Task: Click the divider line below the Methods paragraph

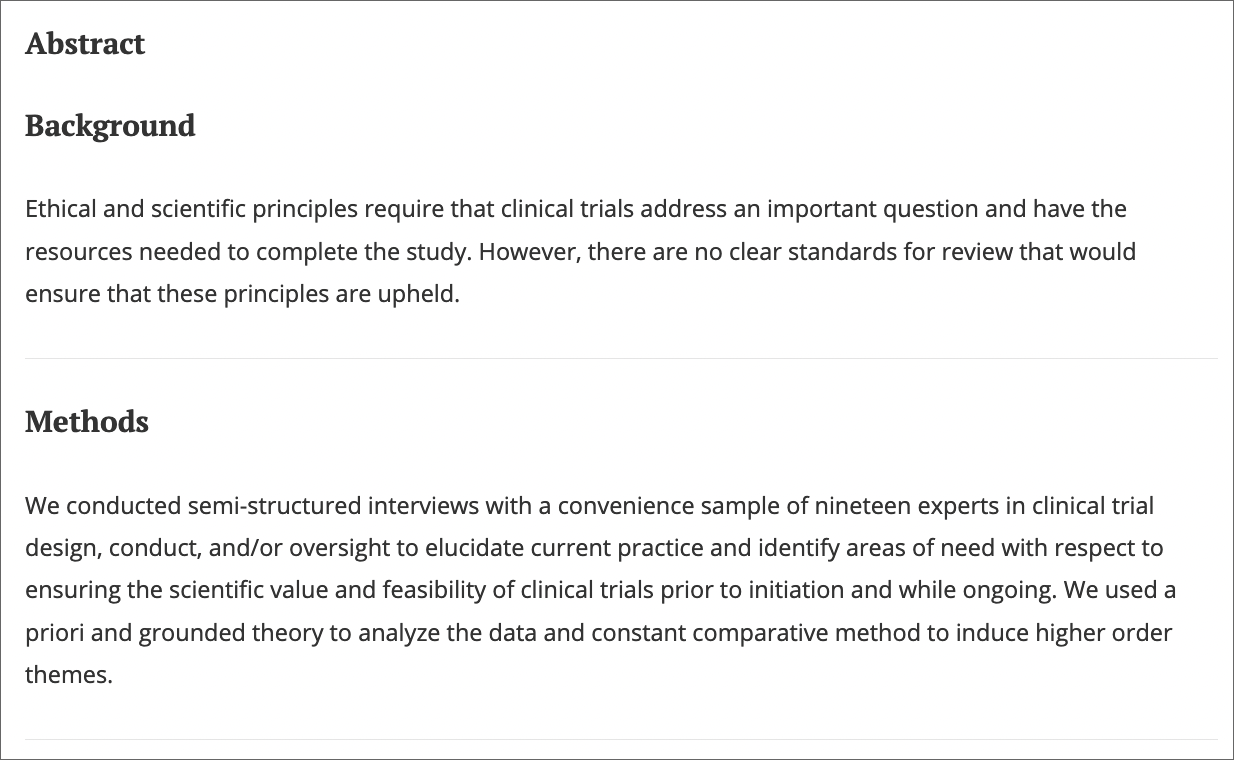Action: point(621,739)
